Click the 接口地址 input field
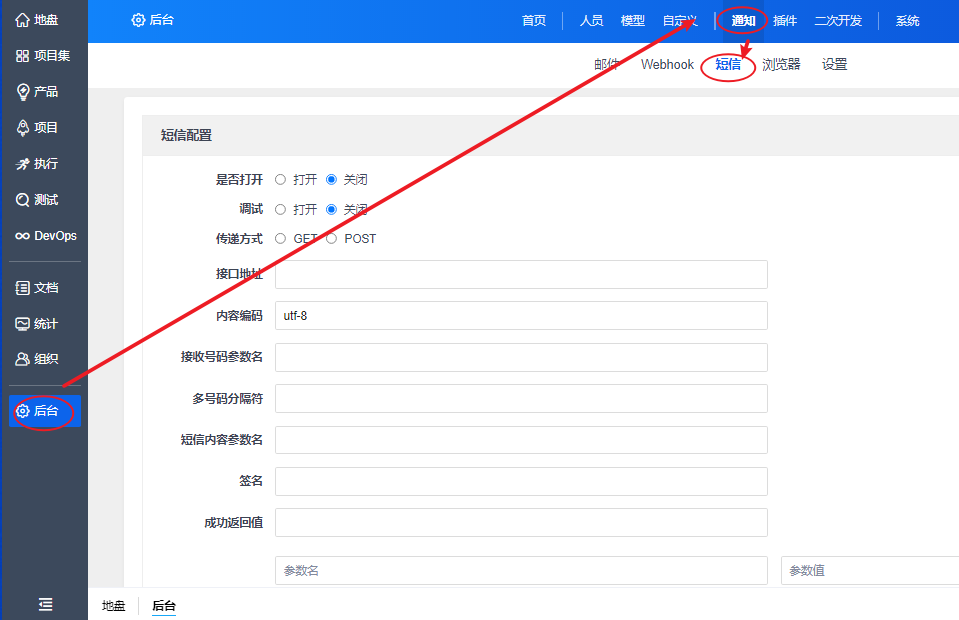The image size is (959, 620). (x=521, y=275)
